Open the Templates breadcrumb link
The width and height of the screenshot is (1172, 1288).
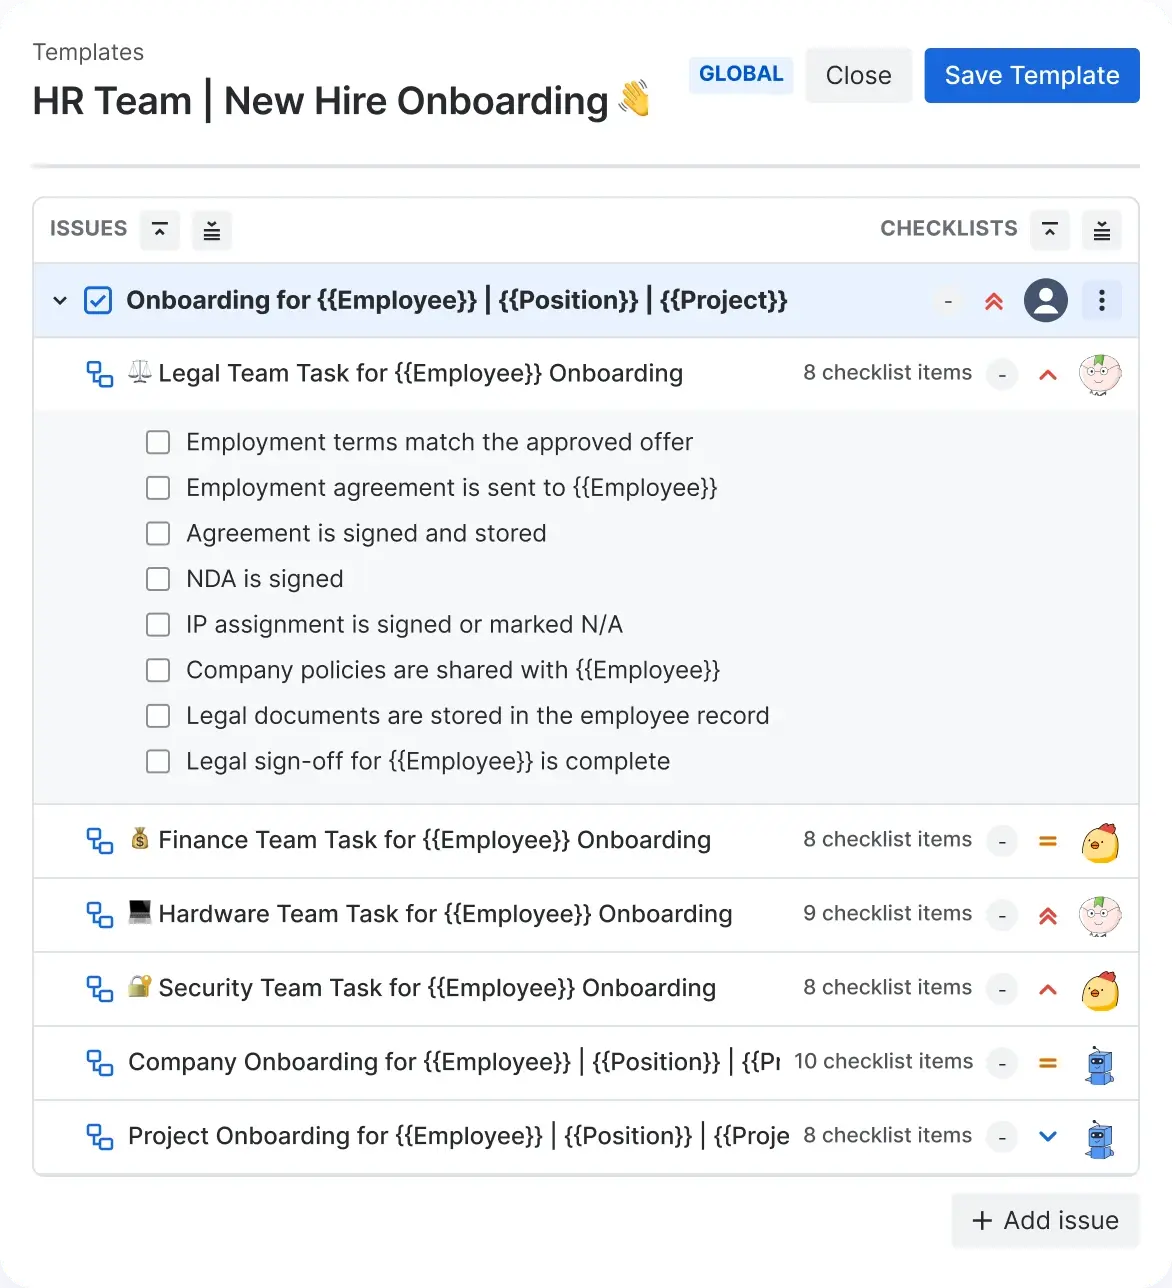click(x=88, y=53)
